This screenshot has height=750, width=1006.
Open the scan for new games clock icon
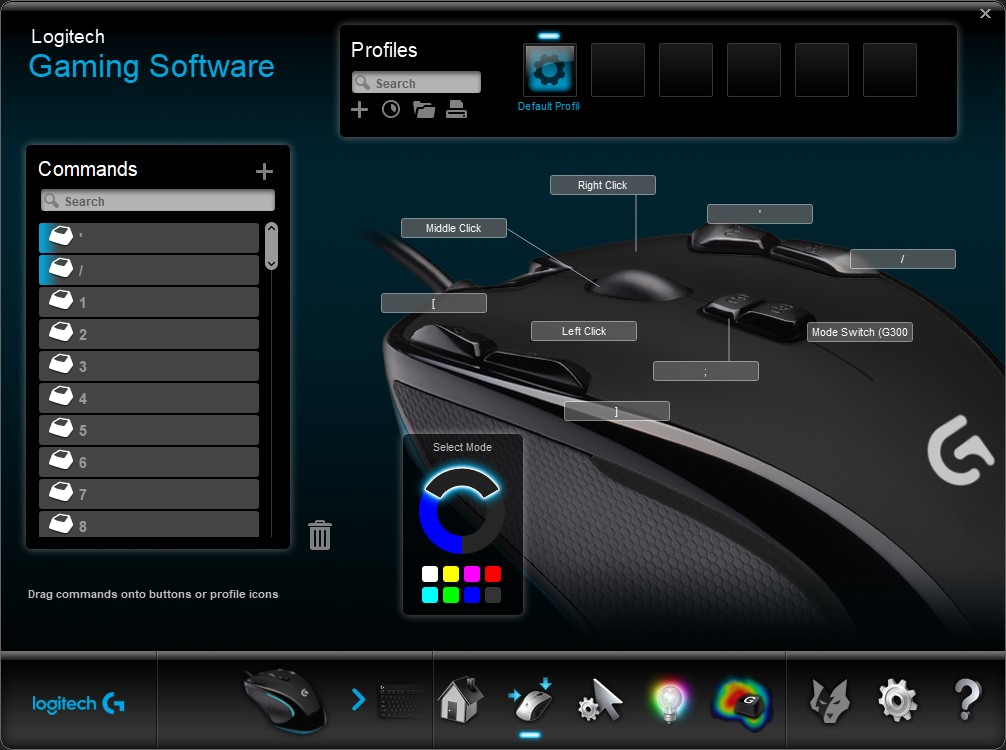pos(391,110)
